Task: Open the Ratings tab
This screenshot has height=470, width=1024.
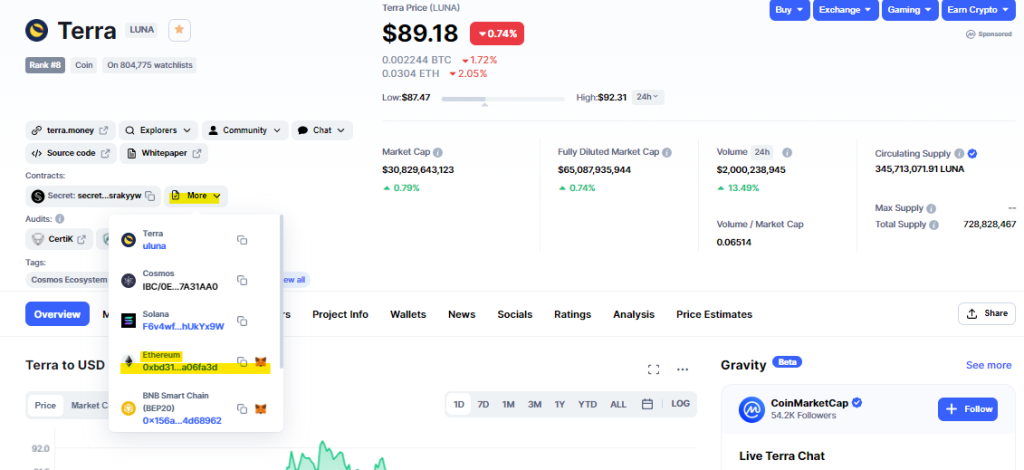Action: point(573,315)
